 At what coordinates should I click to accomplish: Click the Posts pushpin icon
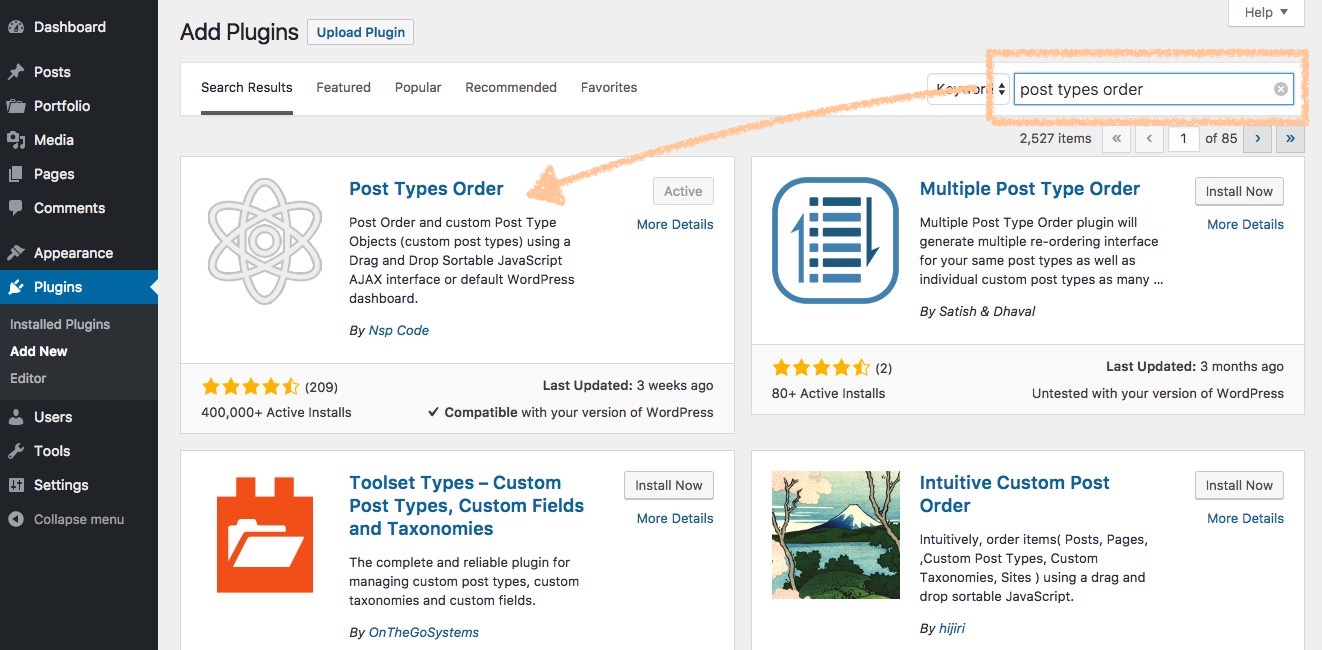coord(16,72)
